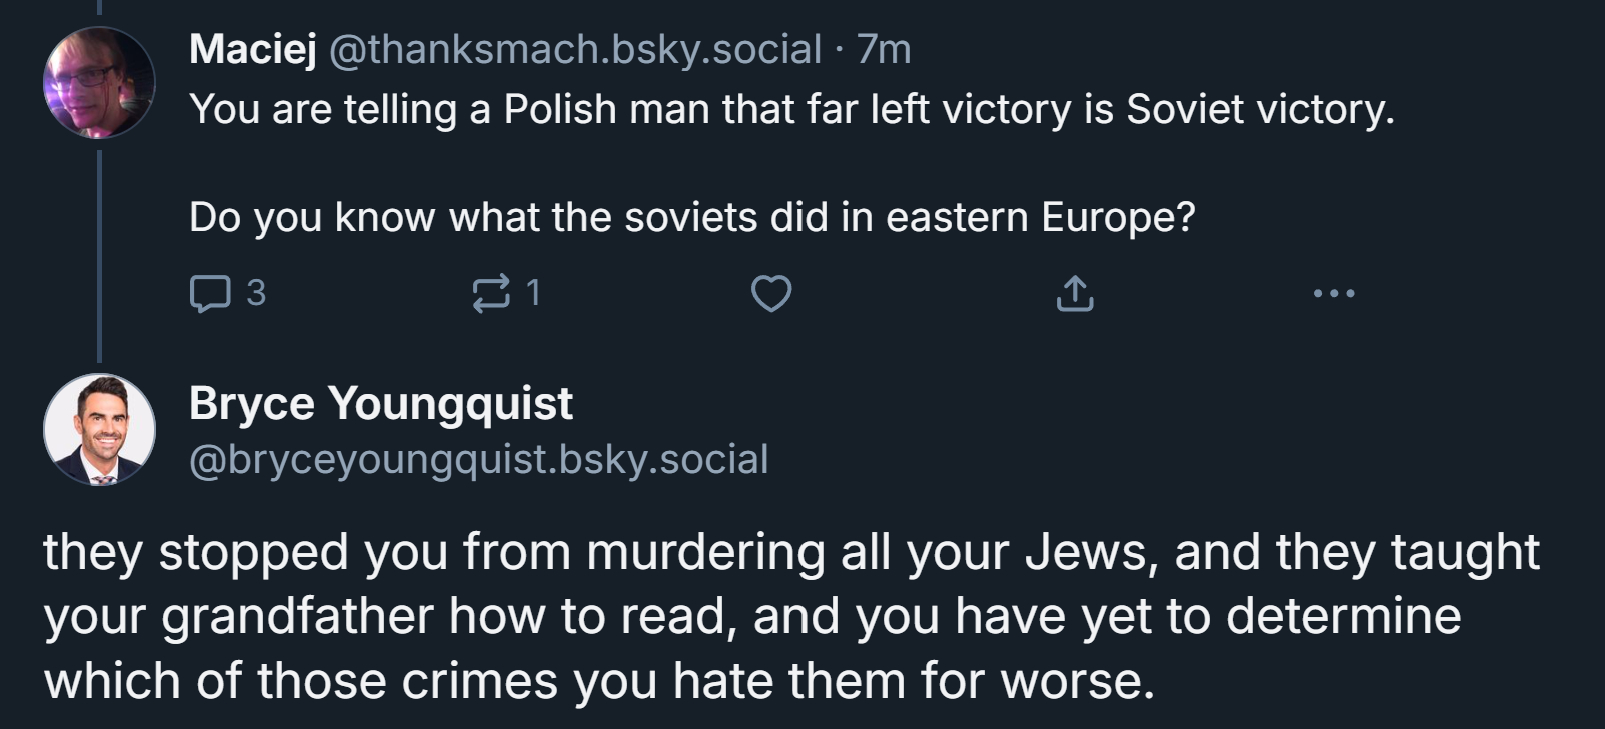Open the @bryceyoungquist.bsky.social handle
Image resolution: width=1605 pixels, height=729 pixels.
478,460
